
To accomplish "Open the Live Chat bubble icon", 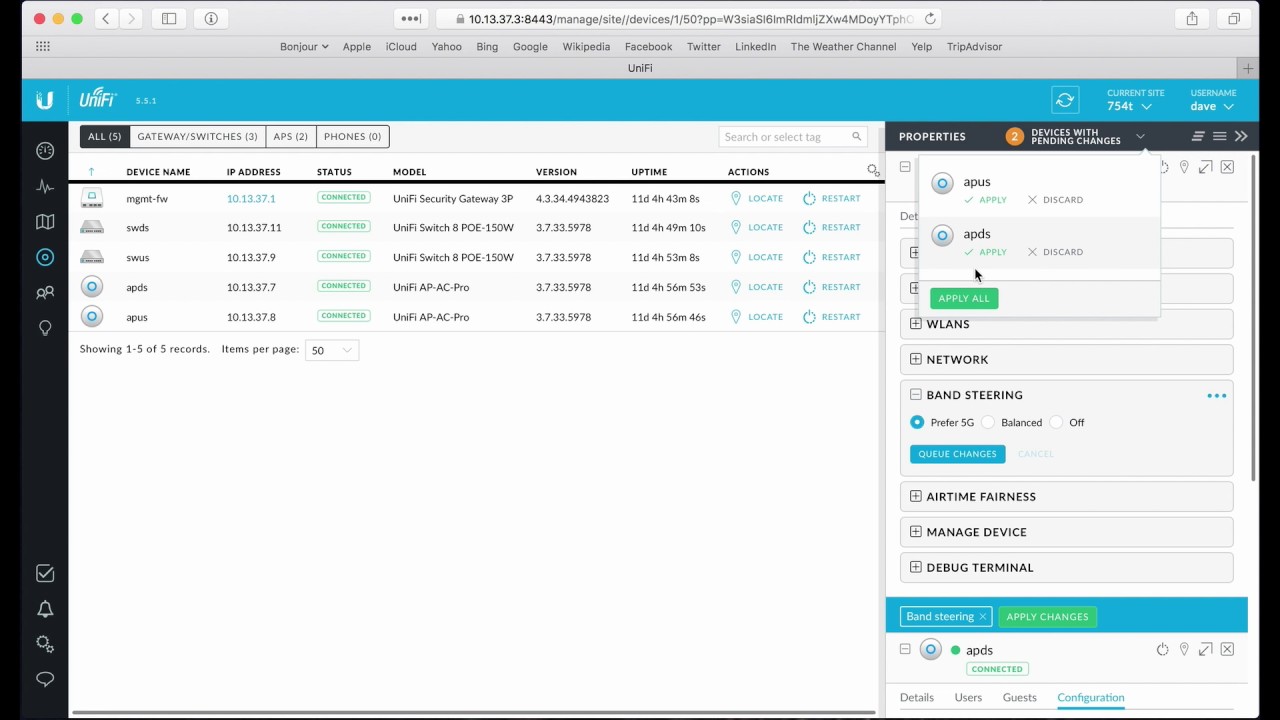I will point(45,679).
